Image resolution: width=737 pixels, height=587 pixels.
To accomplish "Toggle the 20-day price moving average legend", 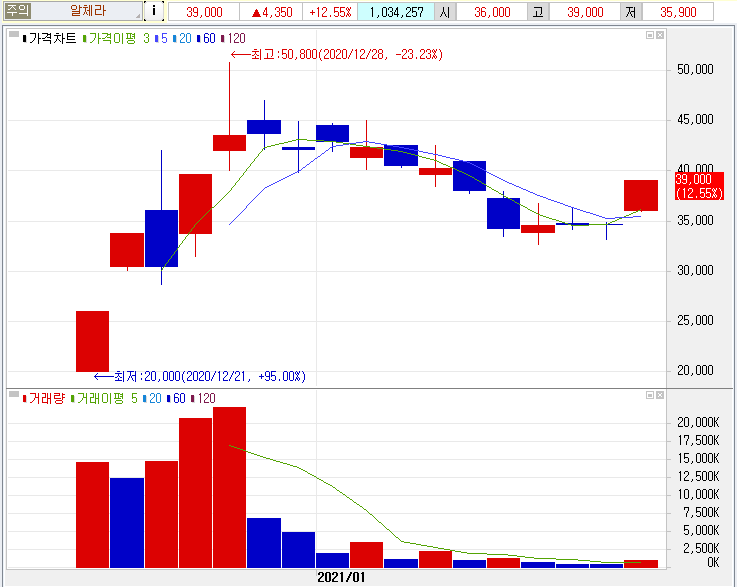I will click(x=182, y=39).
